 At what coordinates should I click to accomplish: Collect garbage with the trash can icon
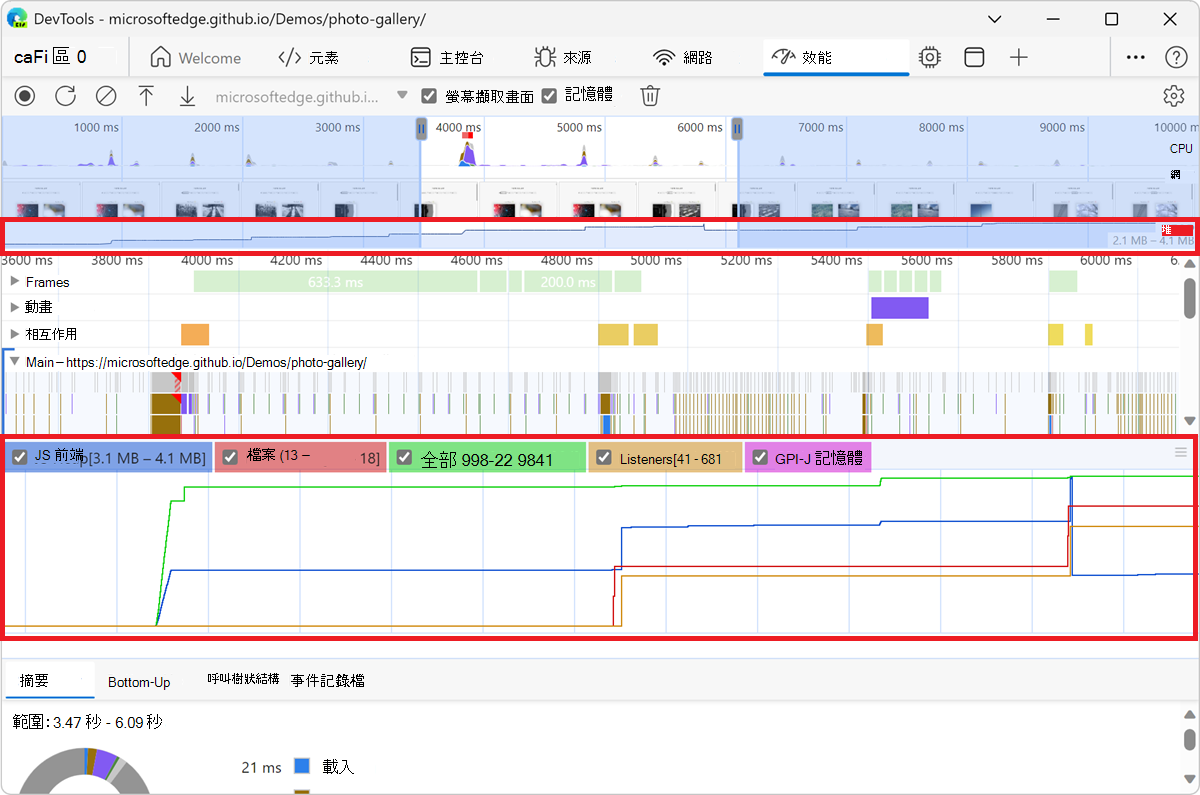[x=650, y=96]
